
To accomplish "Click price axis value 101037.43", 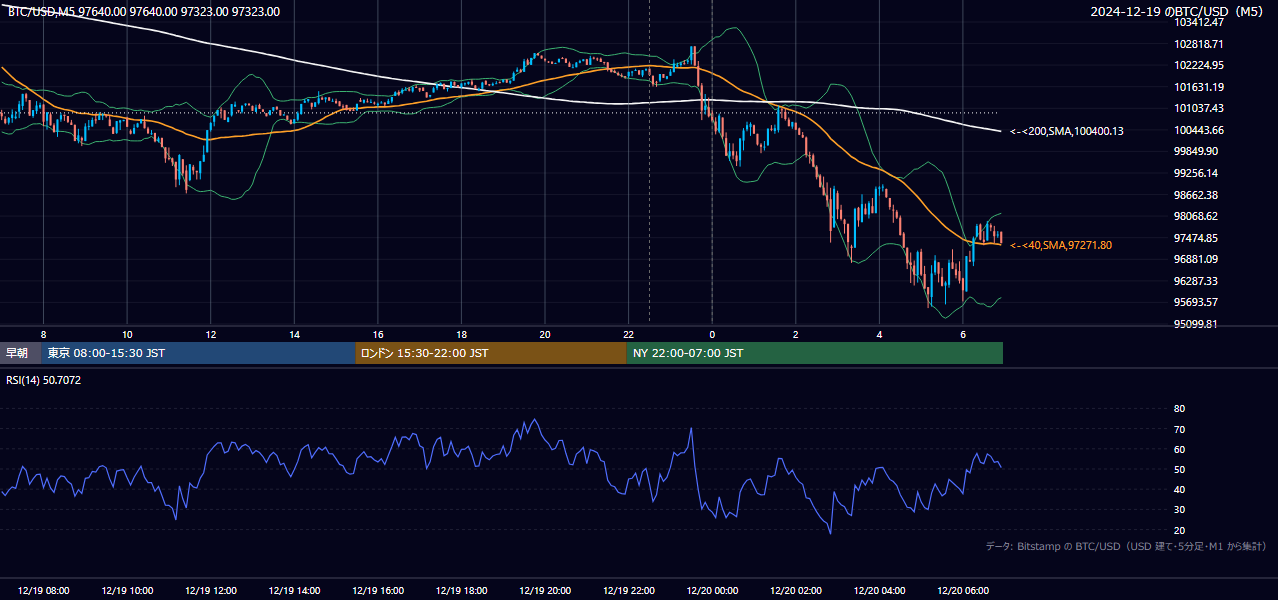I will coord(1199,108).
